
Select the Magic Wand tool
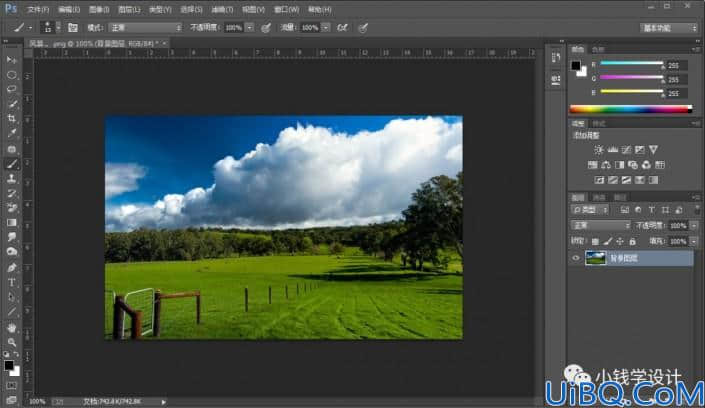(x=12, y=104)
